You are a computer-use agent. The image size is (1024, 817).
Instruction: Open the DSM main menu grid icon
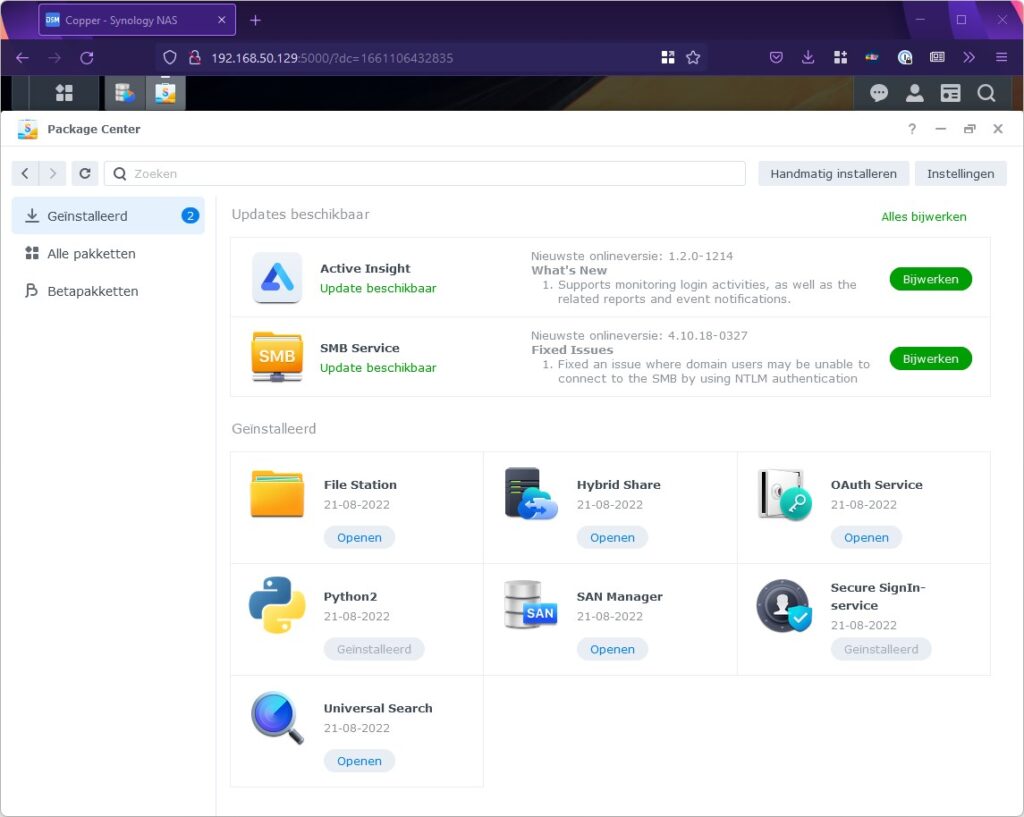(64, 93)
